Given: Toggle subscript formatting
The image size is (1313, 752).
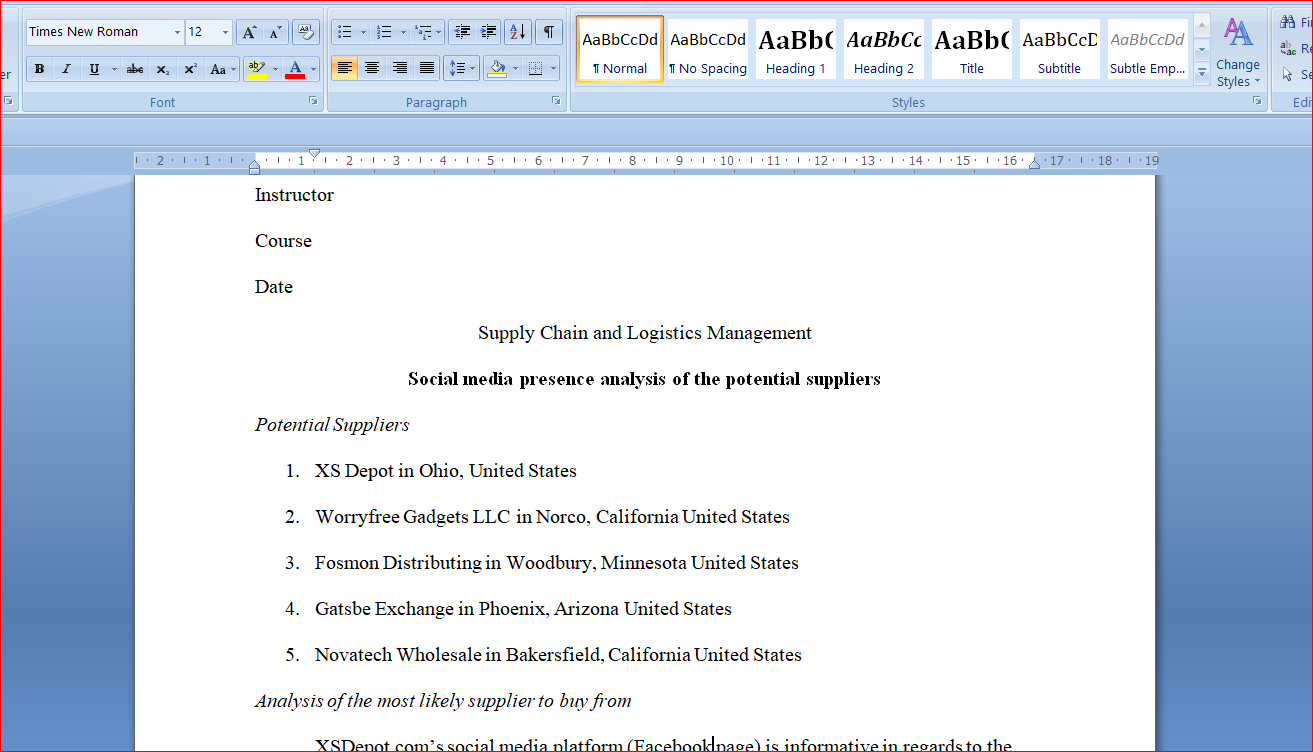Looking at the screenshot, I should pyautogui.click(x=162, y=69).
